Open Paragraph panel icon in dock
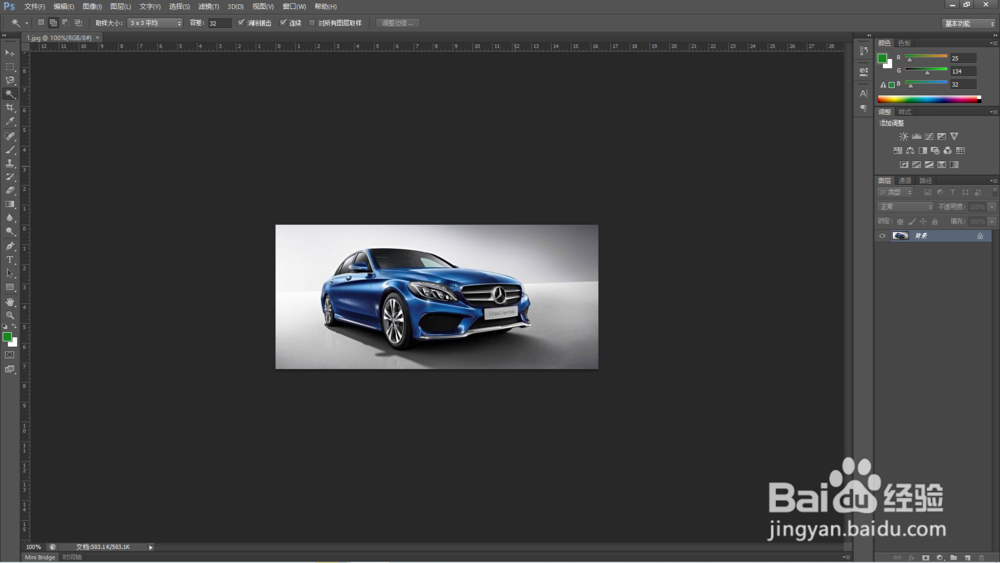This screenshot has height=563, width=1000. click(864, 108)
